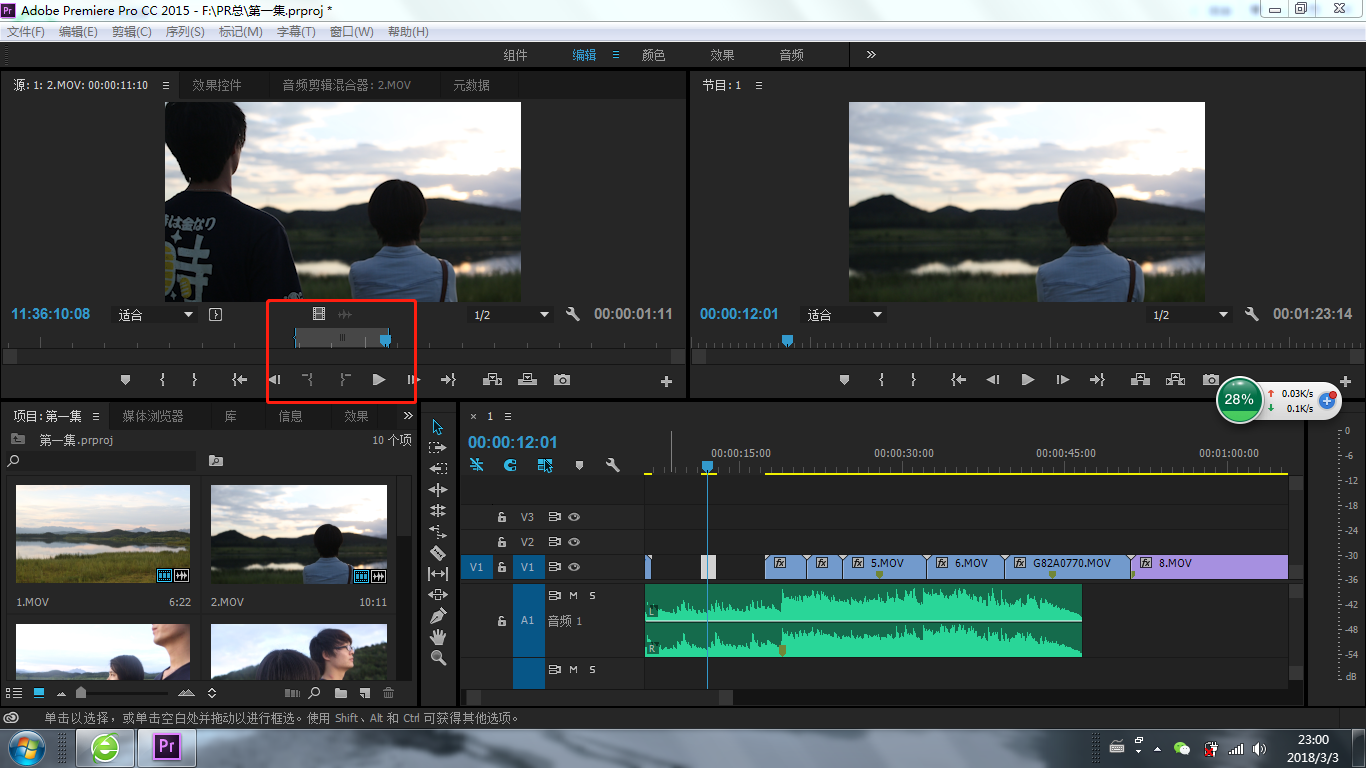This screenshot has width=1366, height=768.
Task: Click Export Frame camera in Source monitor
Action: click(x=562, y=380)
